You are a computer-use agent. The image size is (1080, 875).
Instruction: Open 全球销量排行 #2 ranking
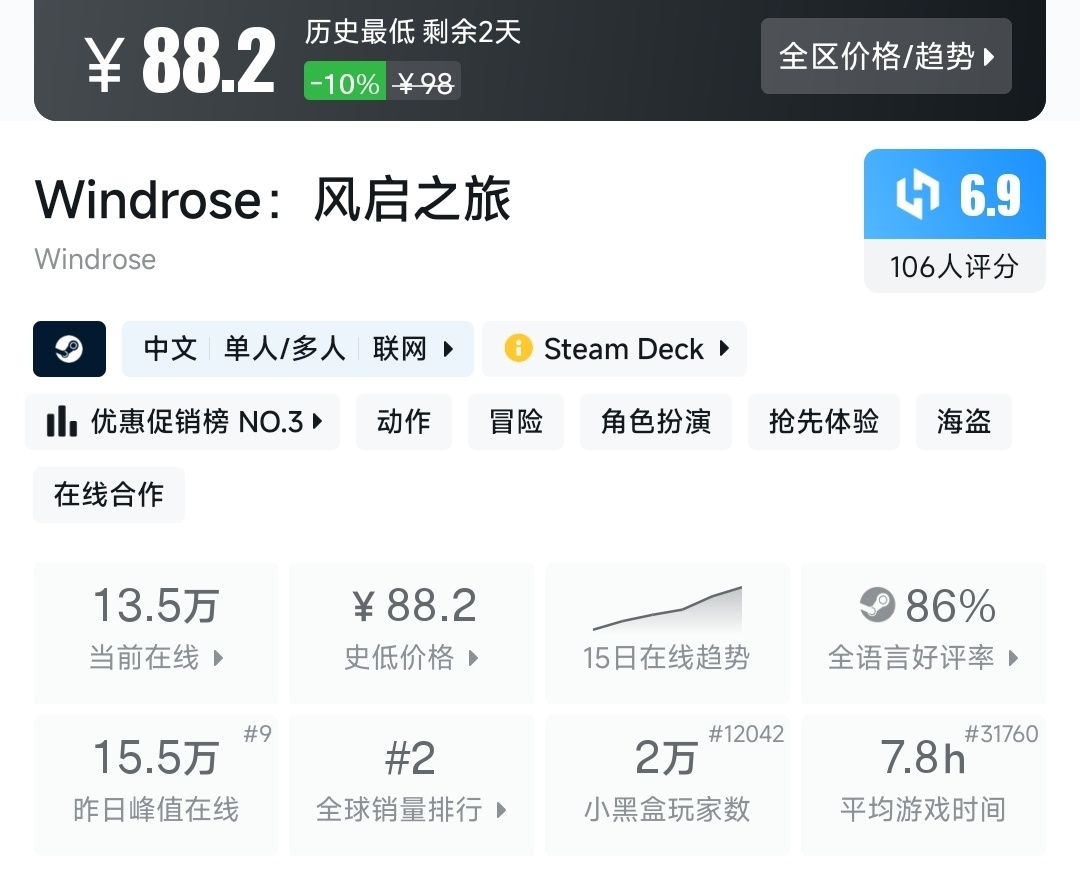coord(411,784)
